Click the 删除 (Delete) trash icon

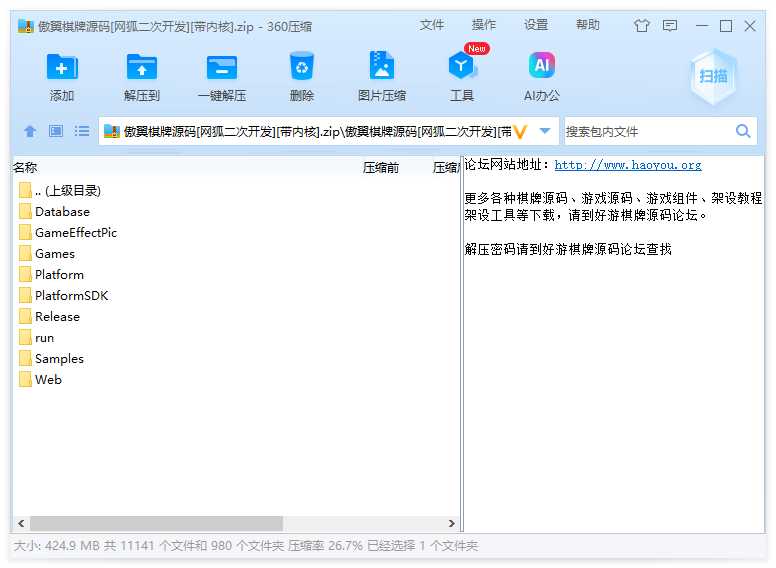coord(301,66)
